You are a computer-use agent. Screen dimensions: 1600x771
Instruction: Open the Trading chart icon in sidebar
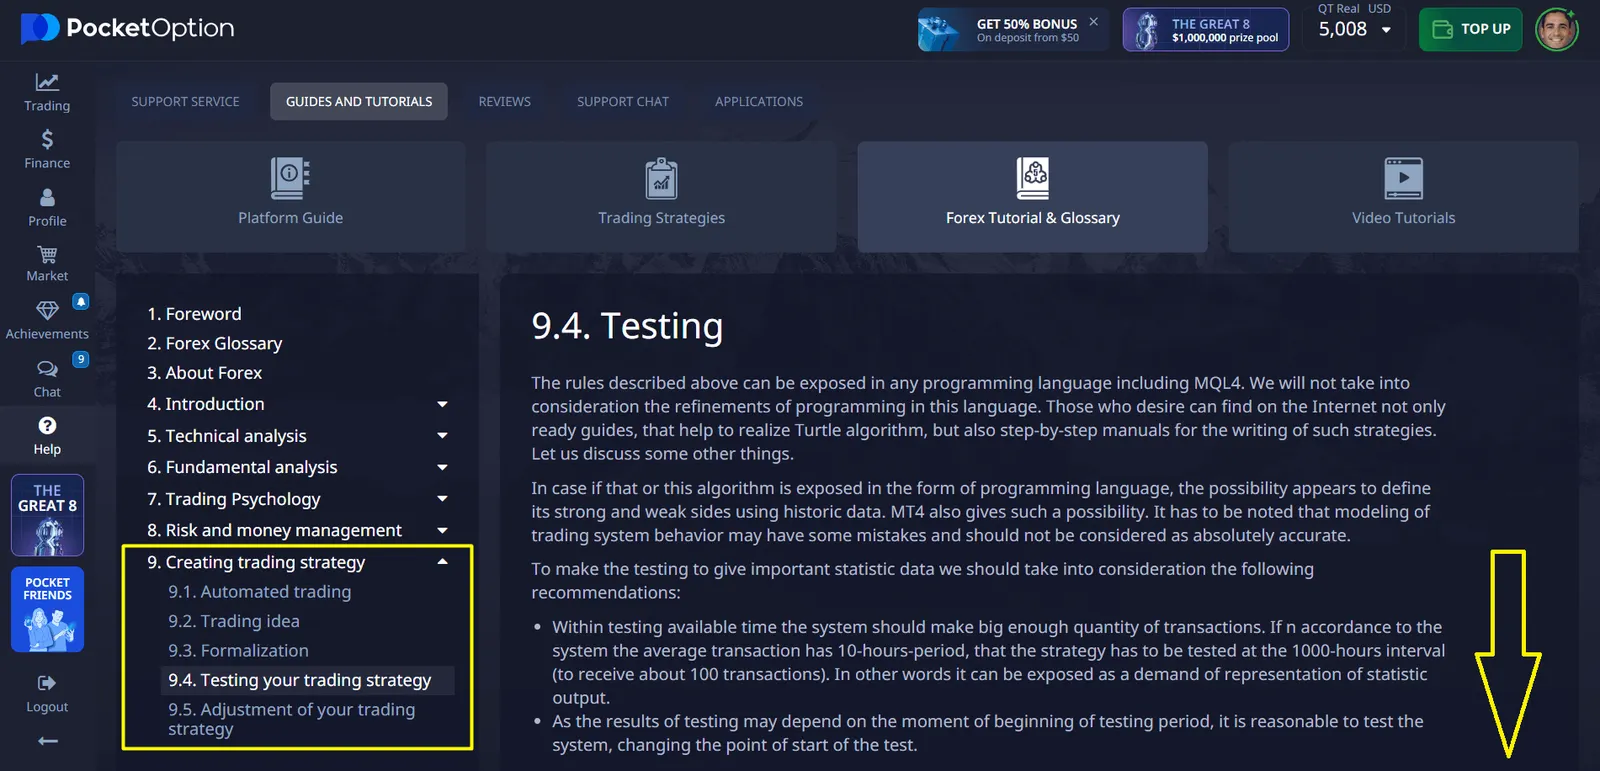pyautogui.click(x=47, y=83)
